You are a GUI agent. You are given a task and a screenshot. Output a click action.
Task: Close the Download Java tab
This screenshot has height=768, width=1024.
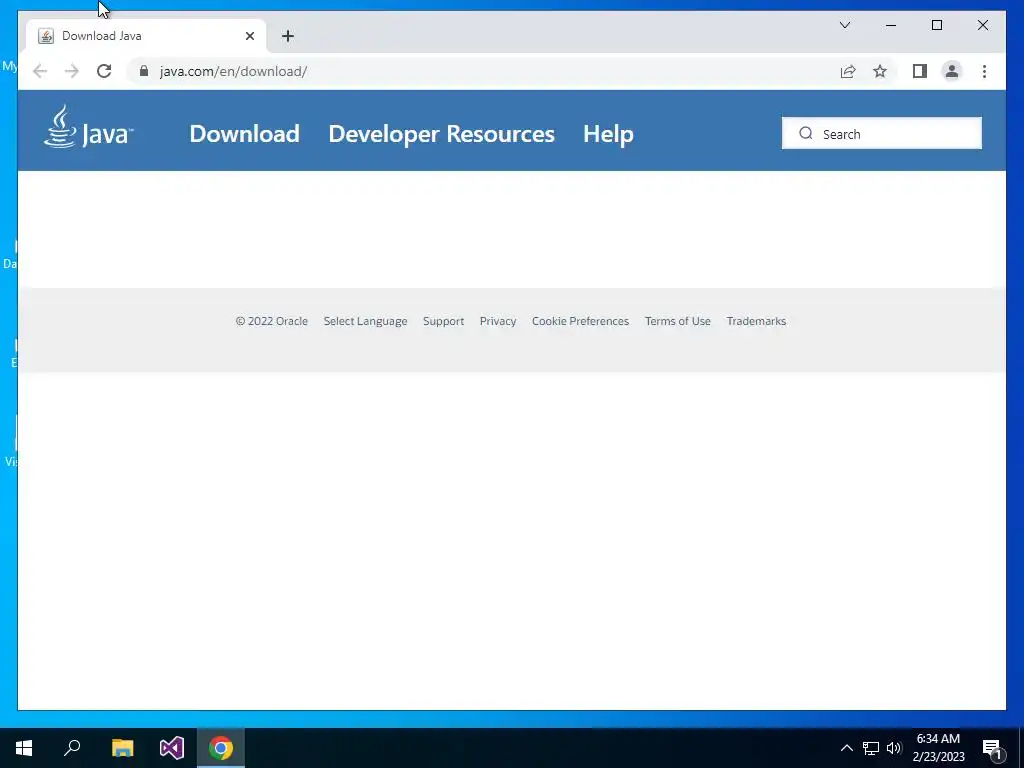pos(249,36)
